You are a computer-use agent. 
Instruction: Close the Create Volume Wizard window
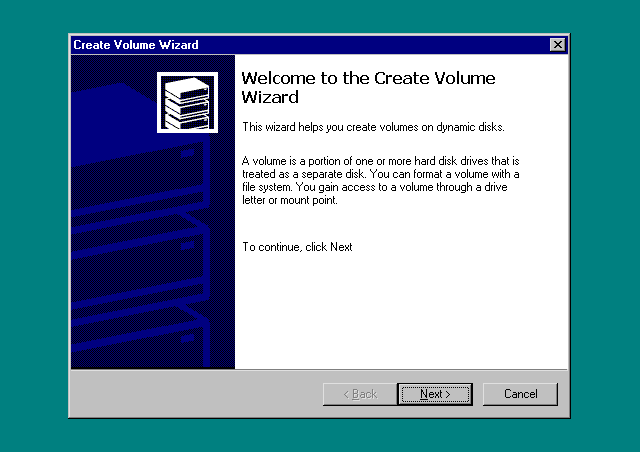(557, 45)
